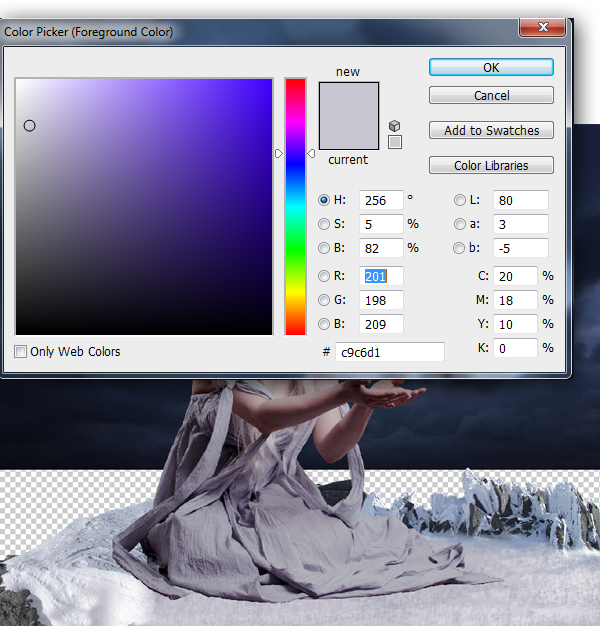Click the Hue degree input field
The image size is (600, 626).
tap(381, 200)
